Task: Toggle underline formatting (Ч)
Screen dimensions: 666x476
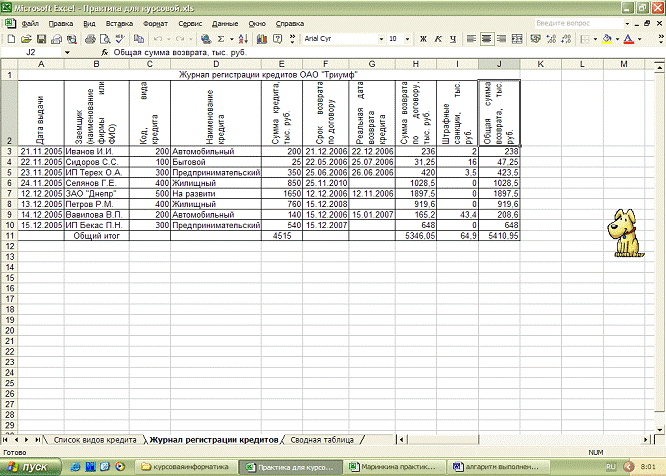Action: [454, 39]
